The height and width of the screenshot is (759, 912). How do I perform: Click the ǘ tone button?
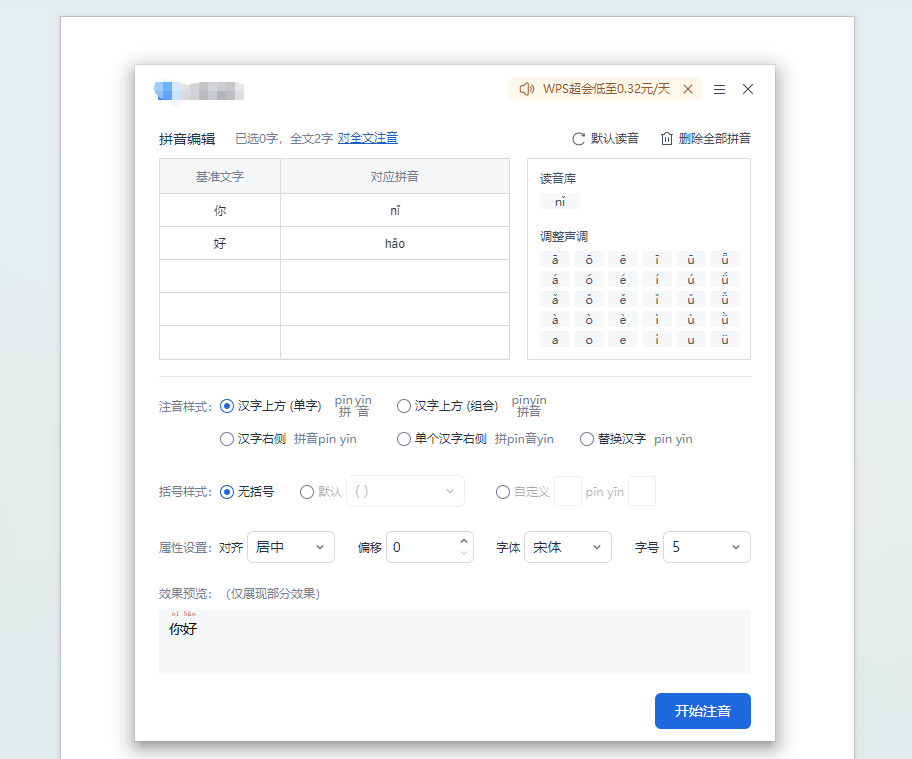[725, 279]
